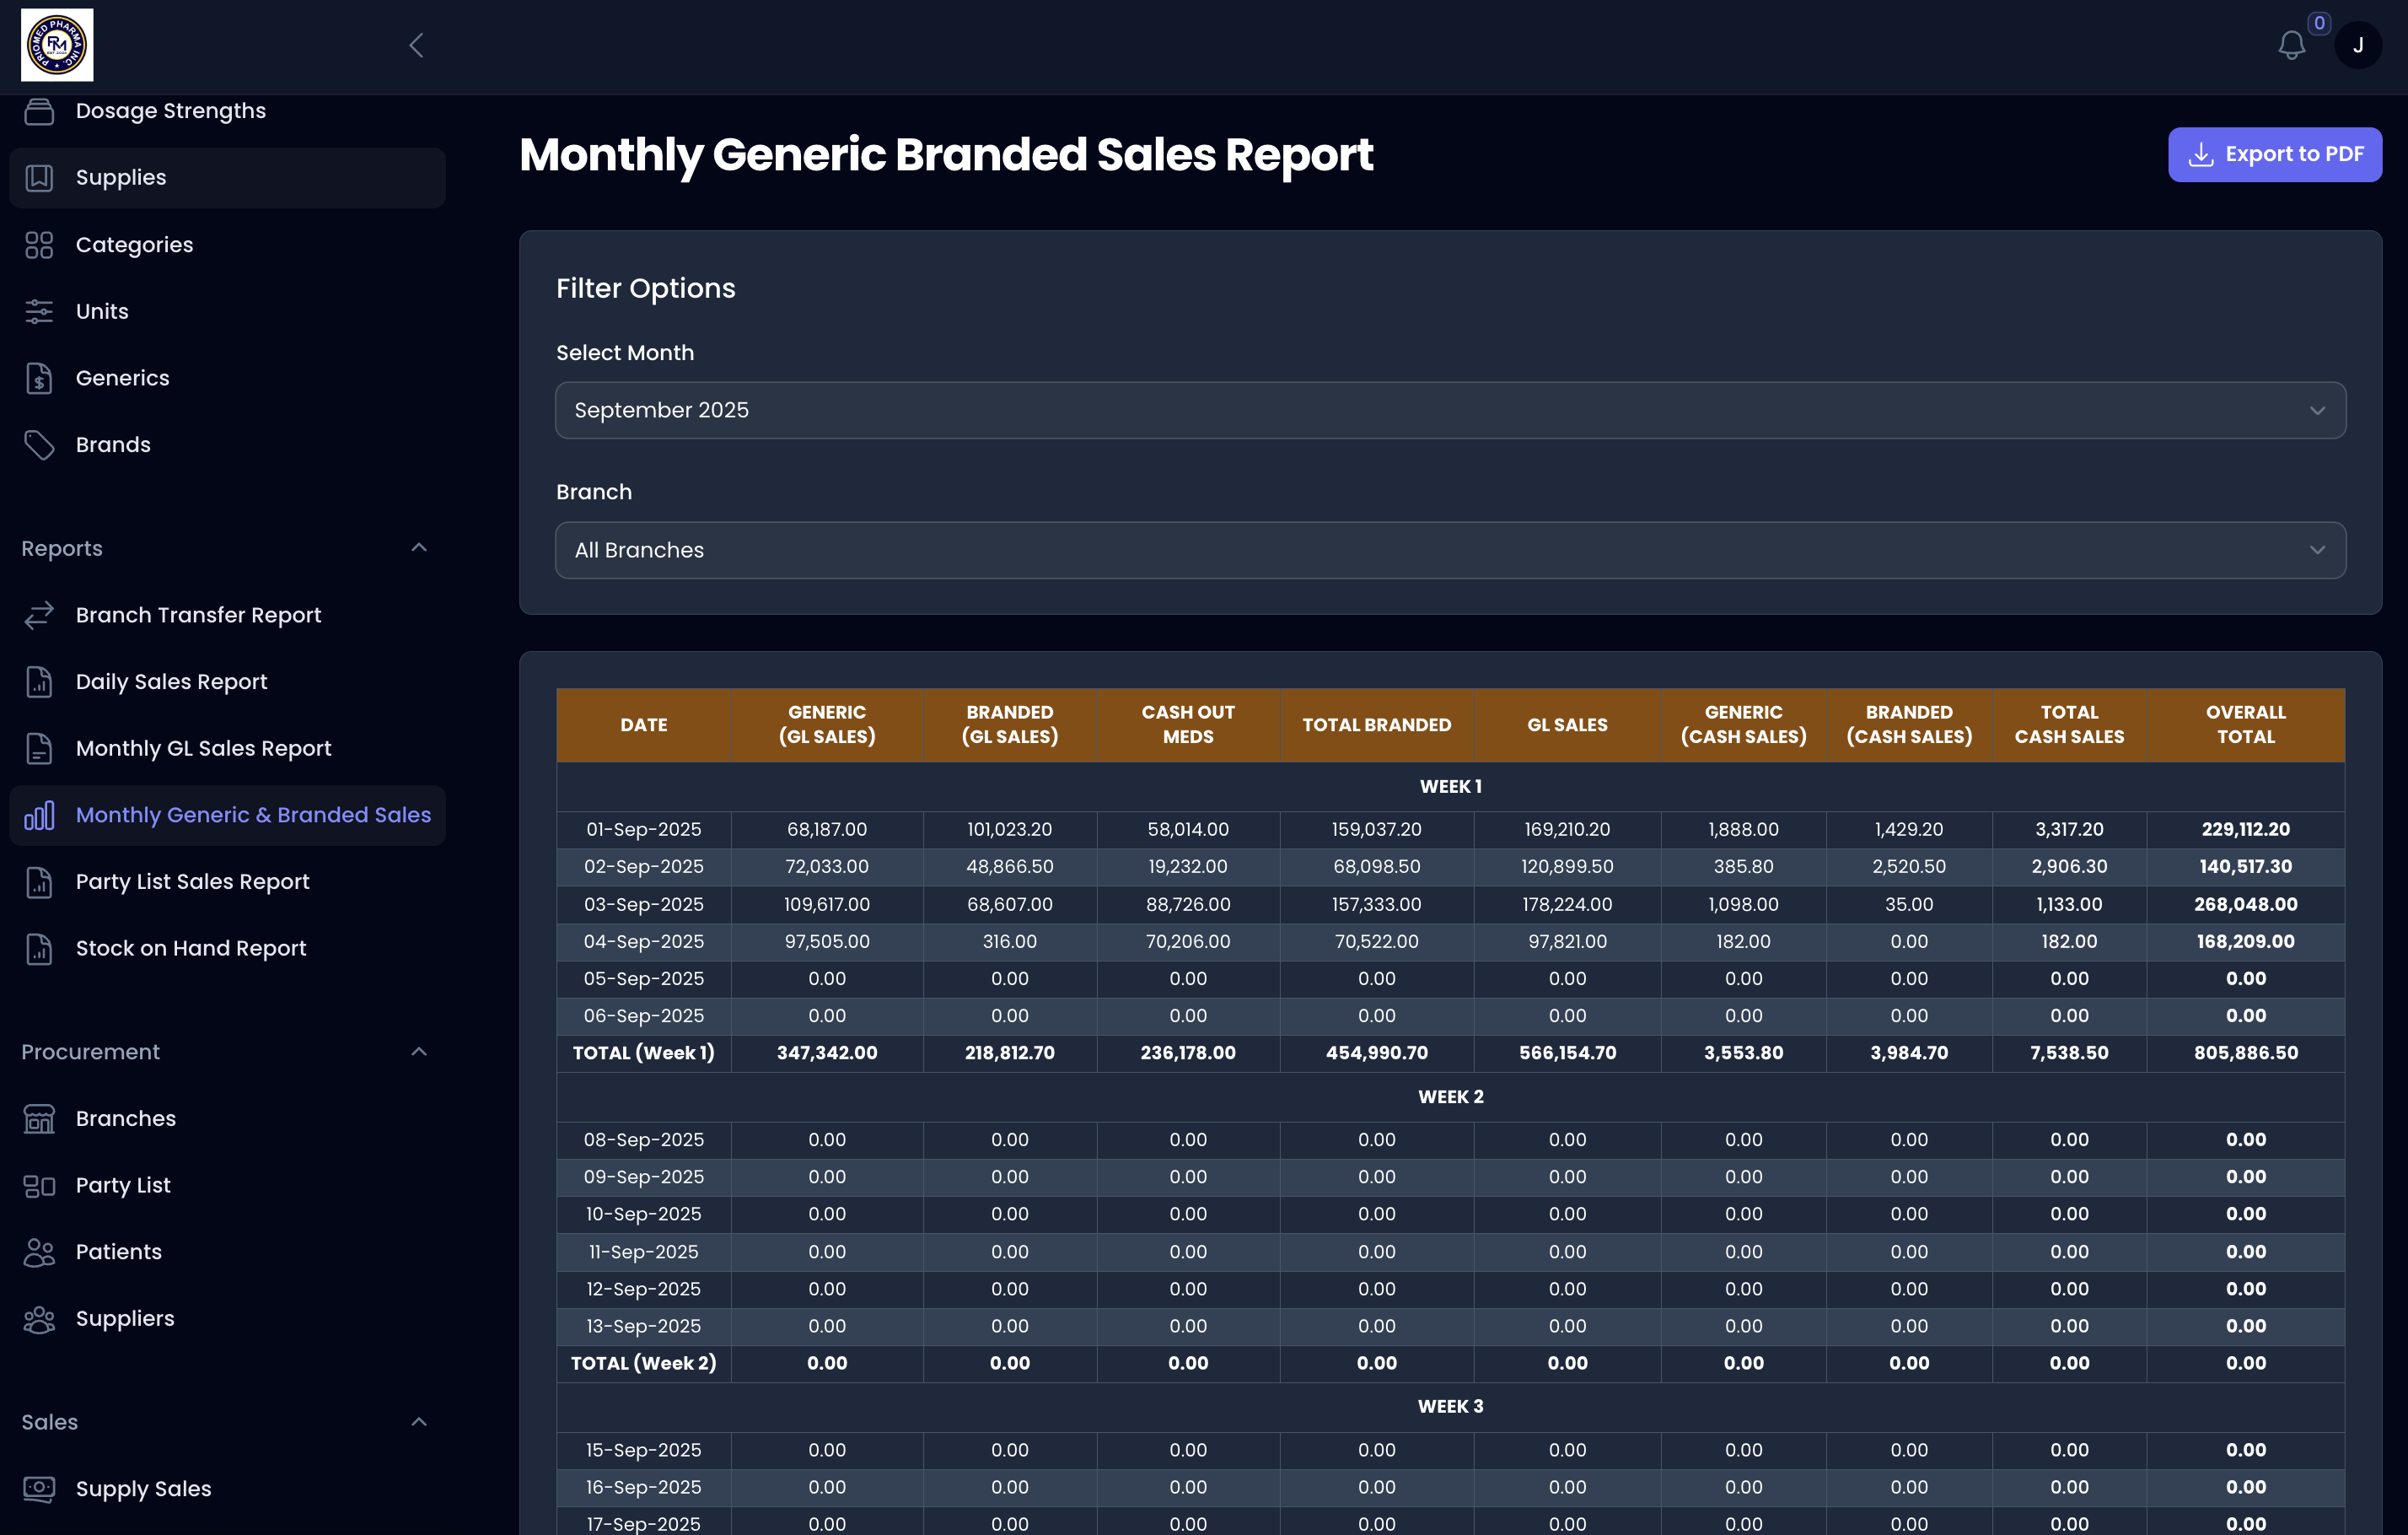
Task: Open Supply Sales via its icon
Action: tap(39, 1489)
